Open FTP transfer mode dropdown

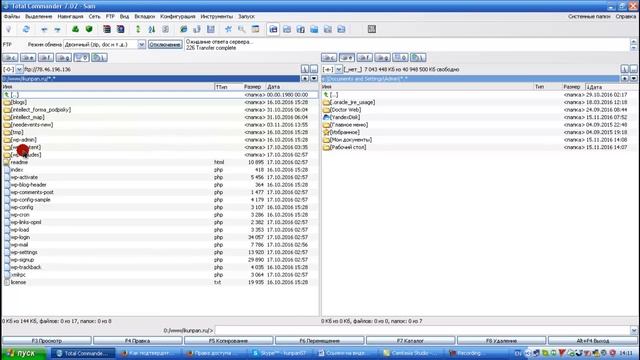click(141, 44)
